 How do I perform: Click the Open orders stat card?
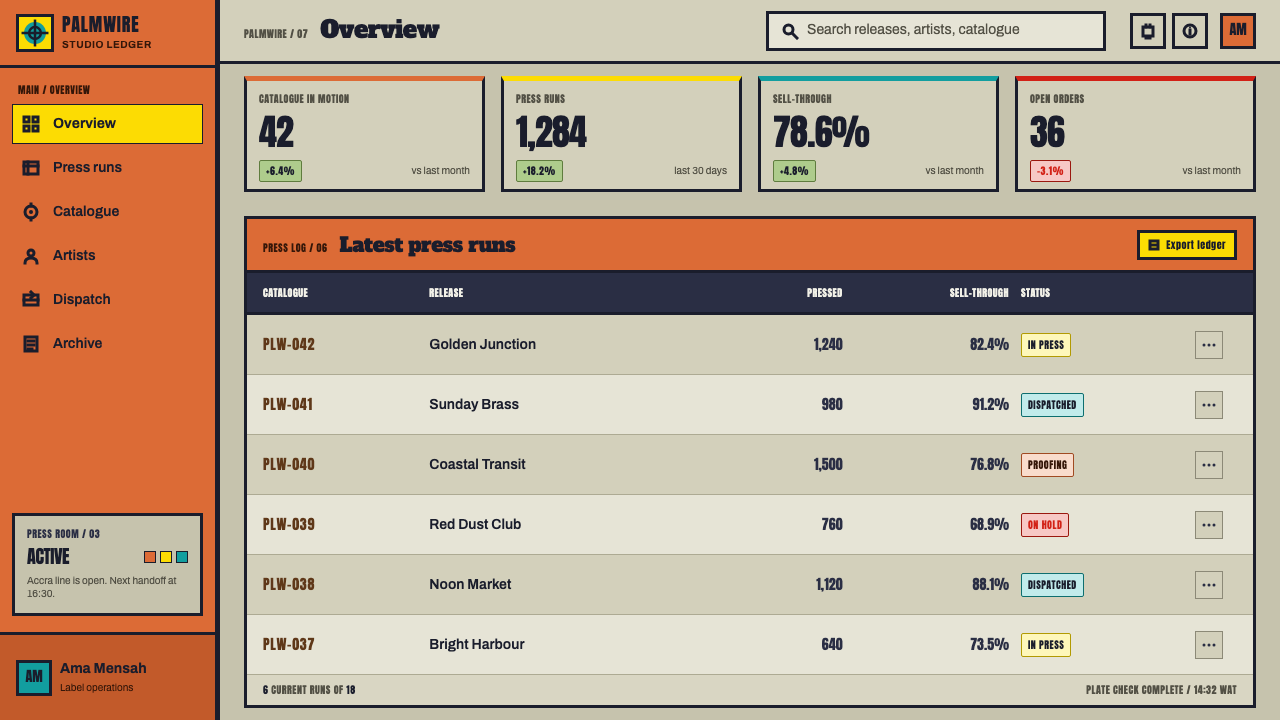(x=1135, y=134)
